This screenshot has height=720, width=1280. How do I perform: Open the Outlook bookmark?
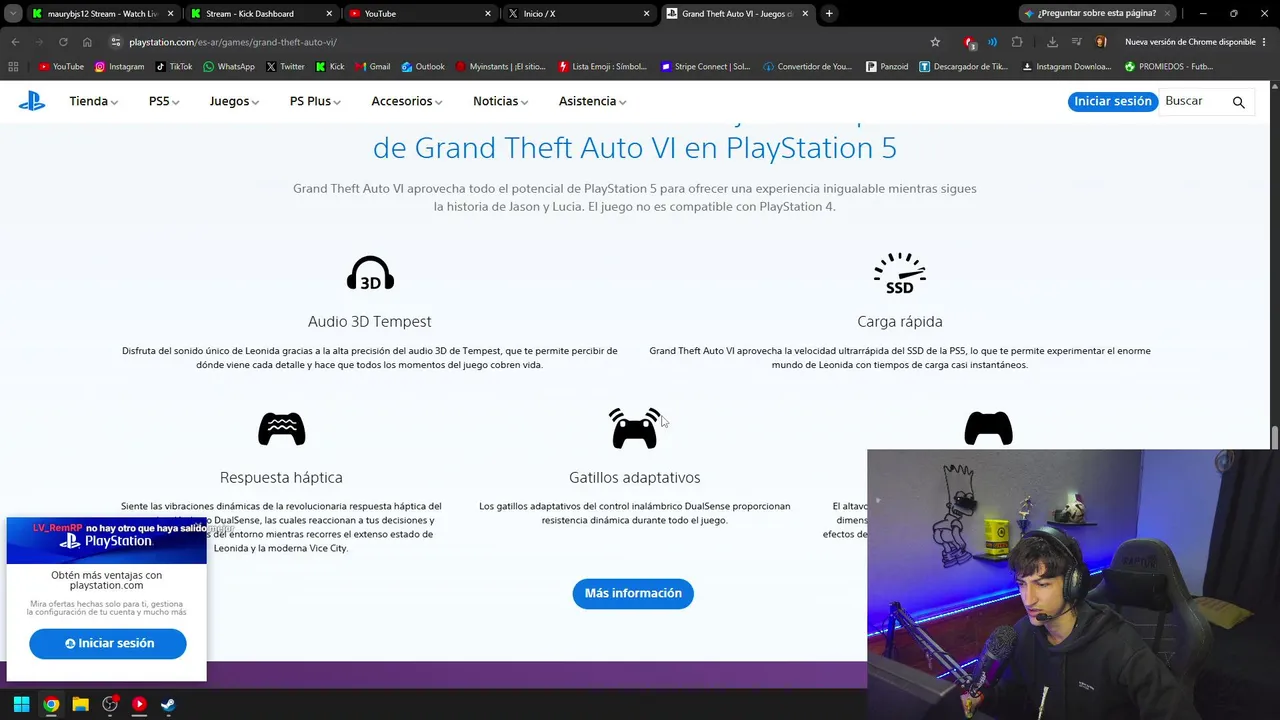coord(423,67)
